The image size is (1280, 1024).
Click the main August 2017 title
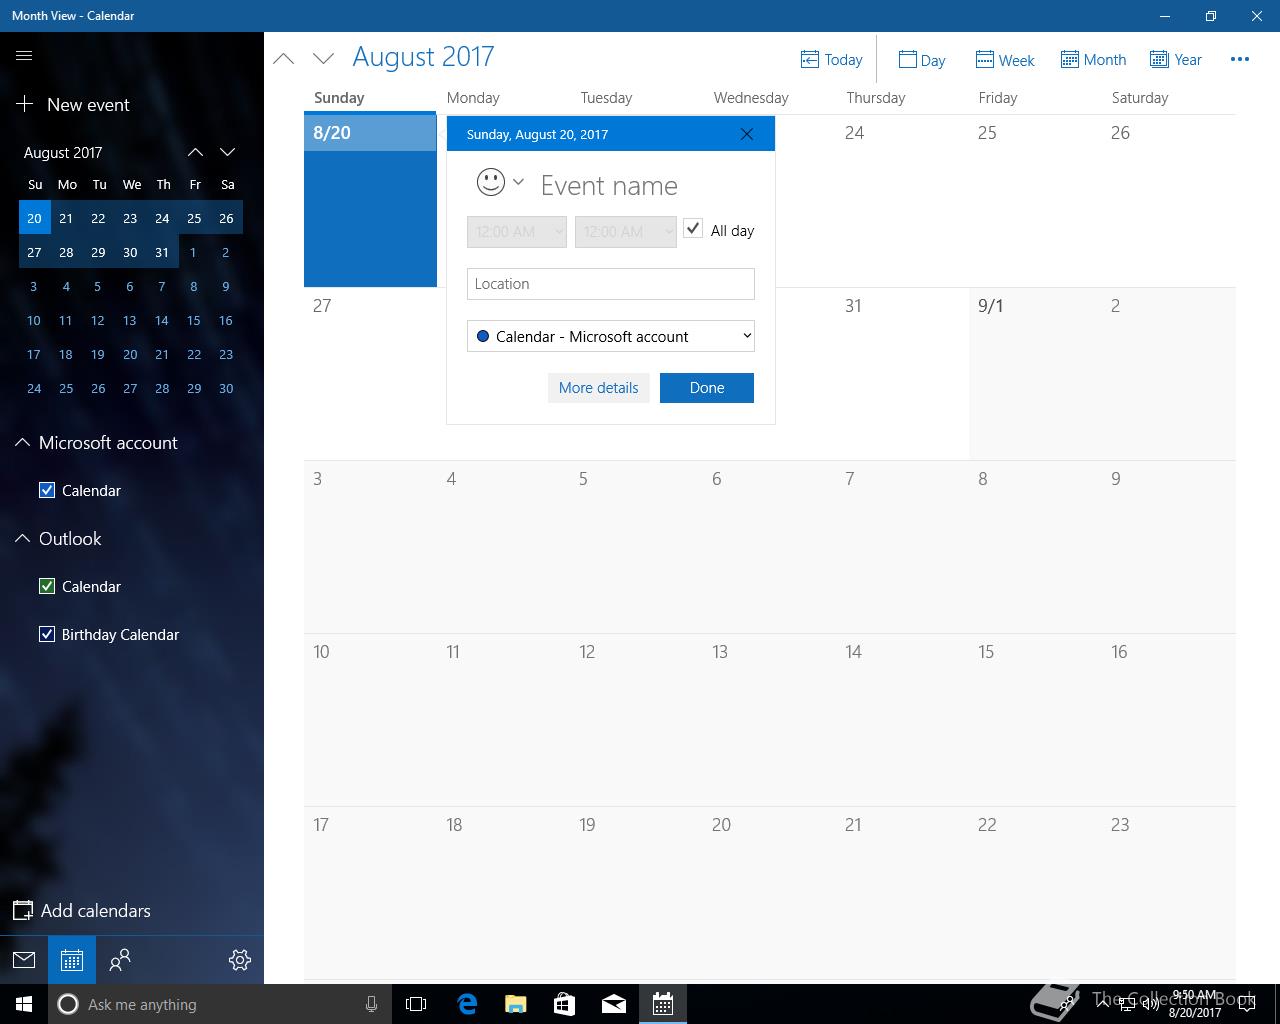[423, 57]
